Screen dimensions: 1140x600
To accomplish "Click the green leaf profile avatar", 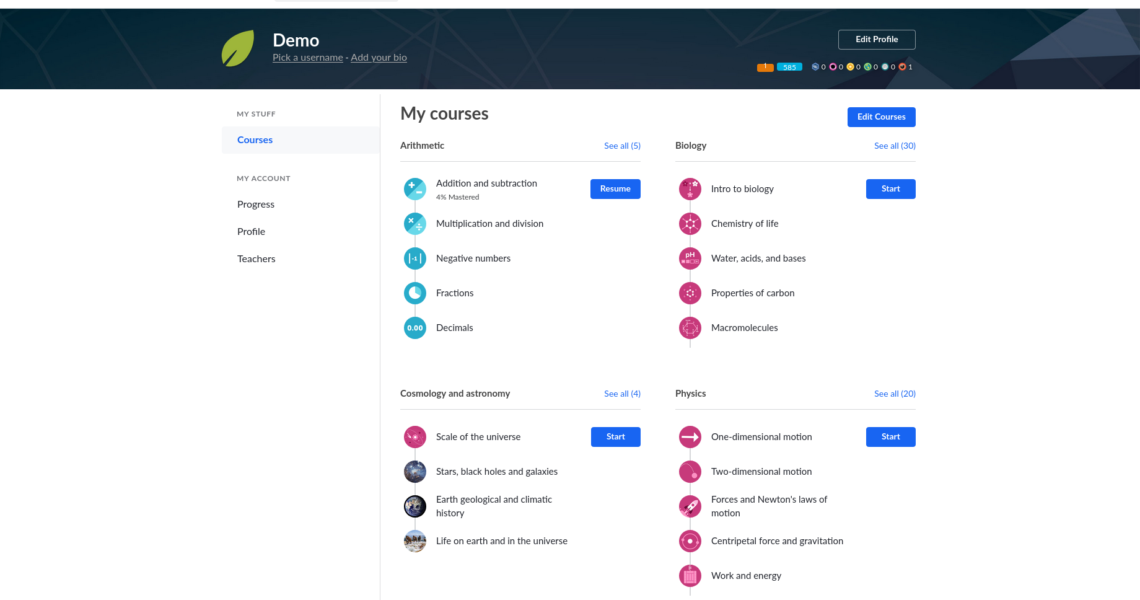I will click(x=238, y=48).
